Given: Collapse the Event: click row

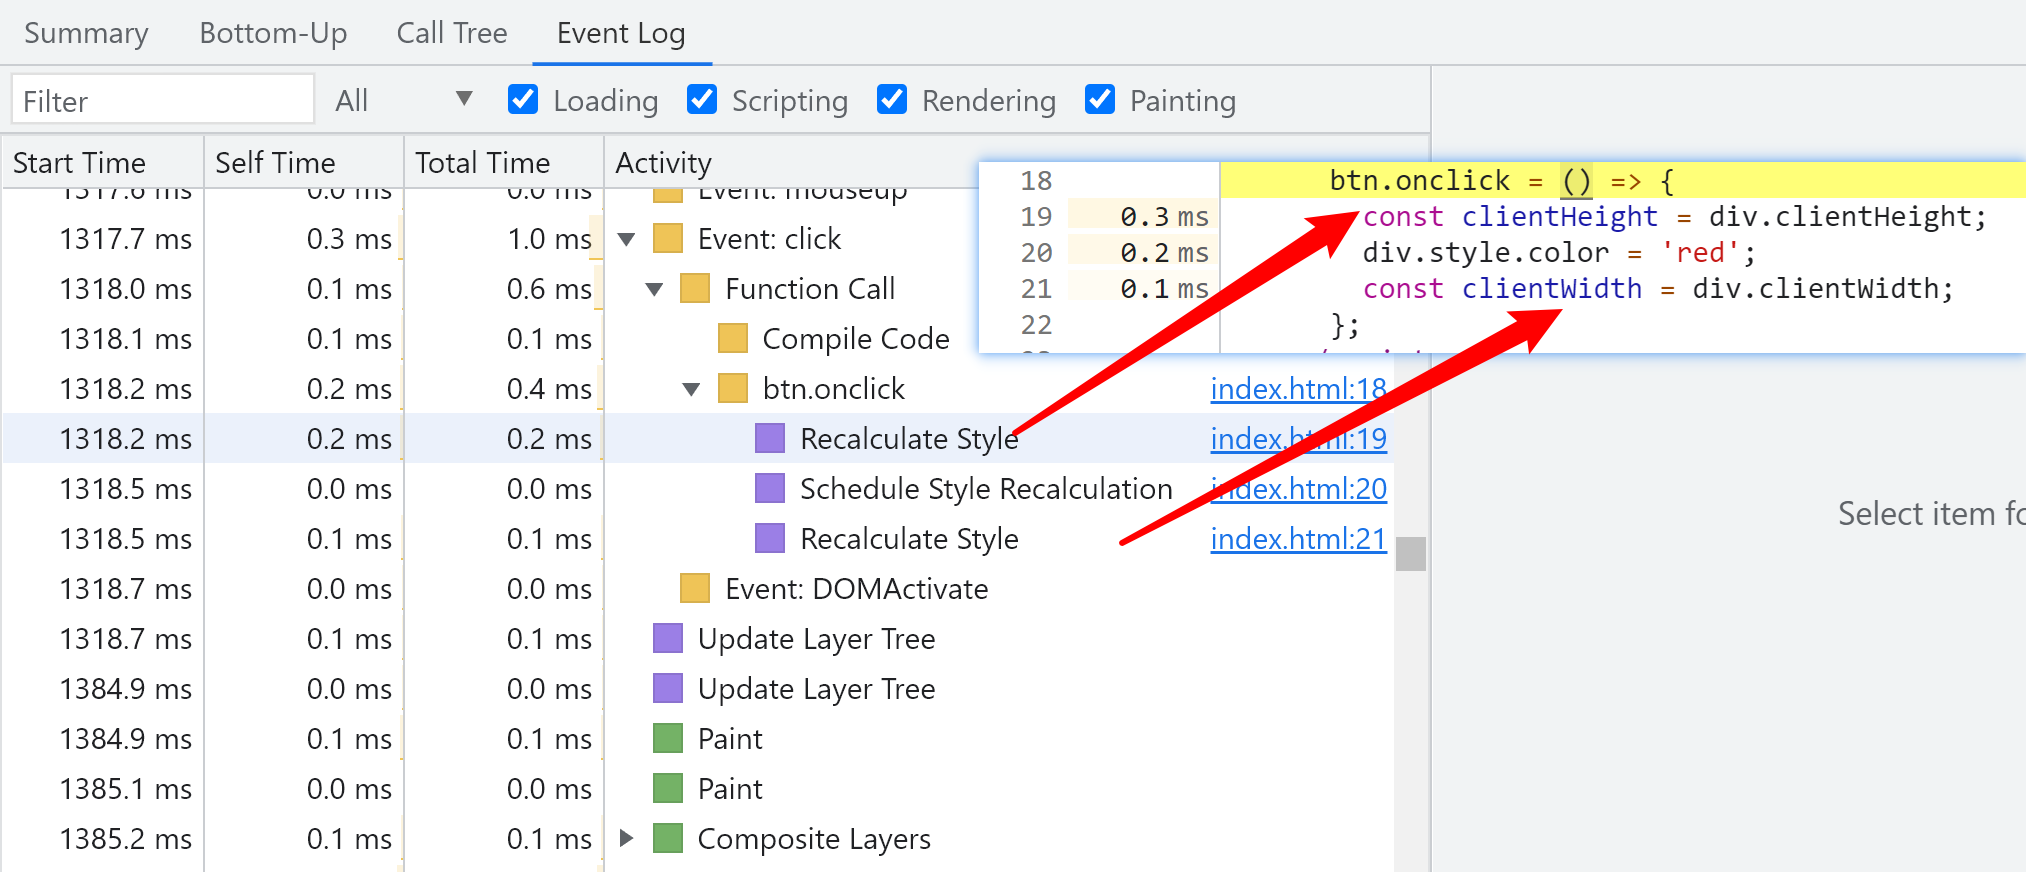Looking at the screenshot, I should [627, 239].
